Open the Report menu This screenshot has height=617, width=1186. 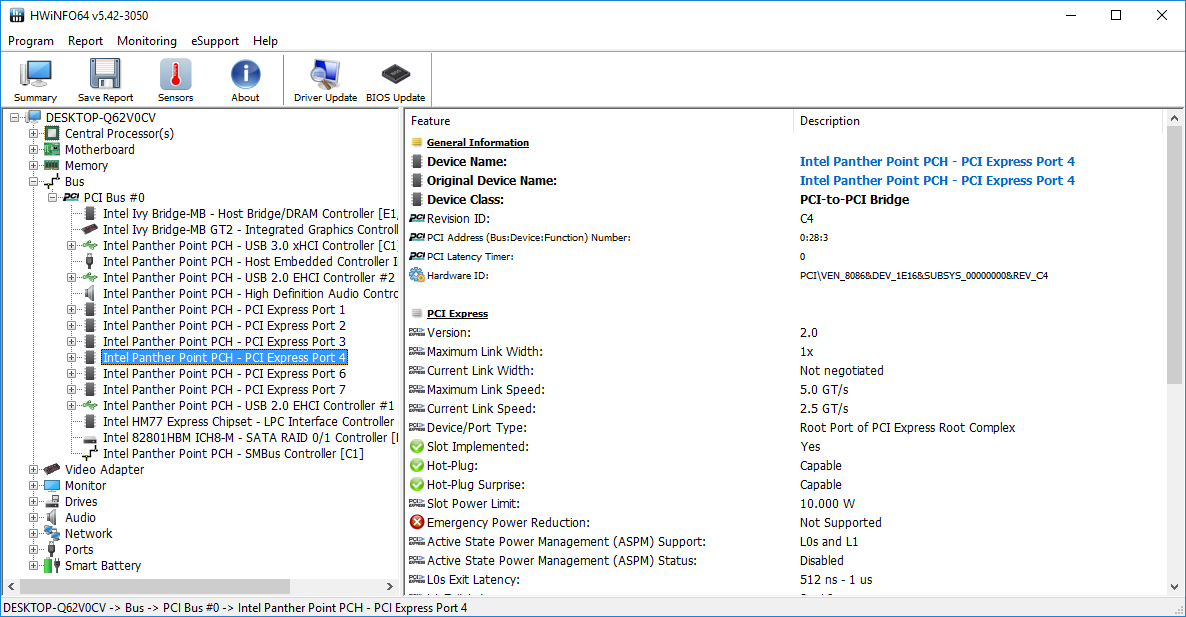pos(85,41)
